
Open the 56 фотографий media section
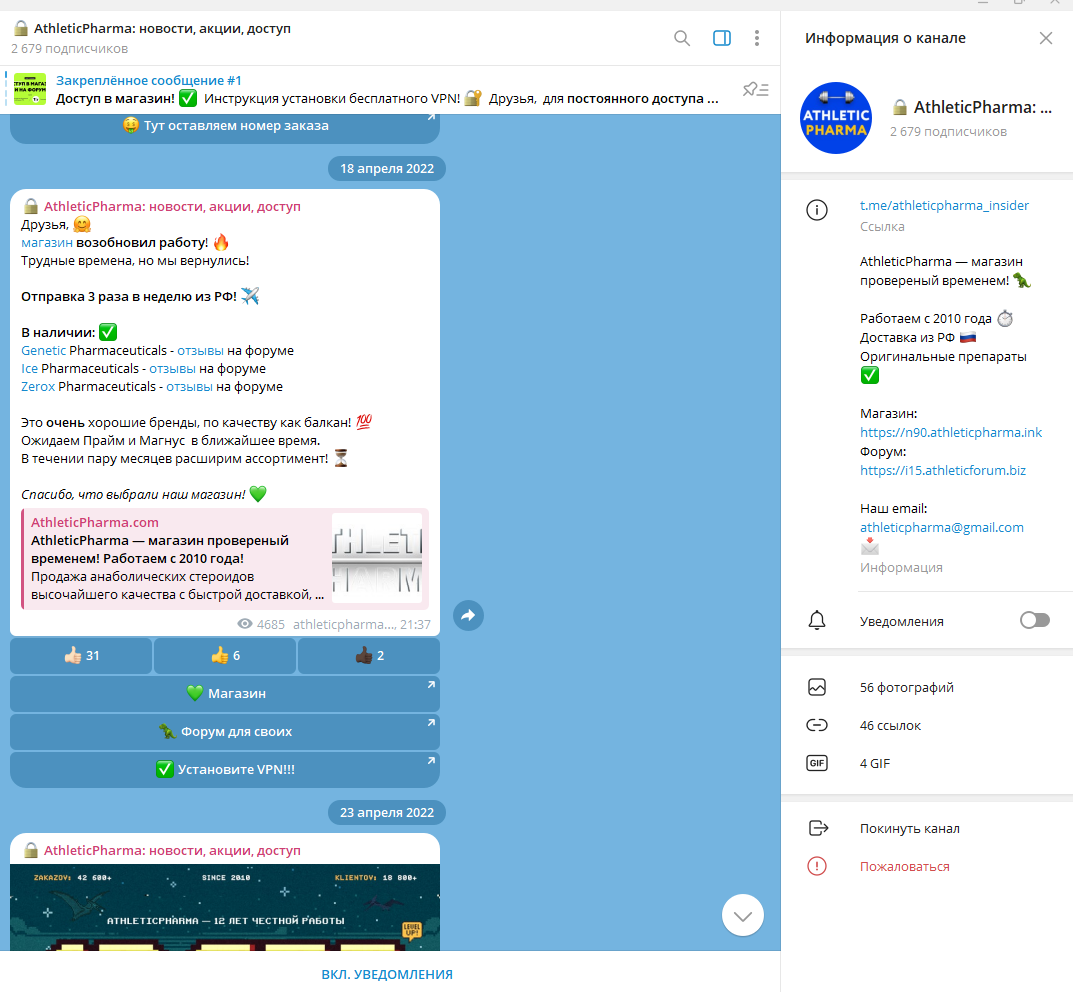pos(906,688)
